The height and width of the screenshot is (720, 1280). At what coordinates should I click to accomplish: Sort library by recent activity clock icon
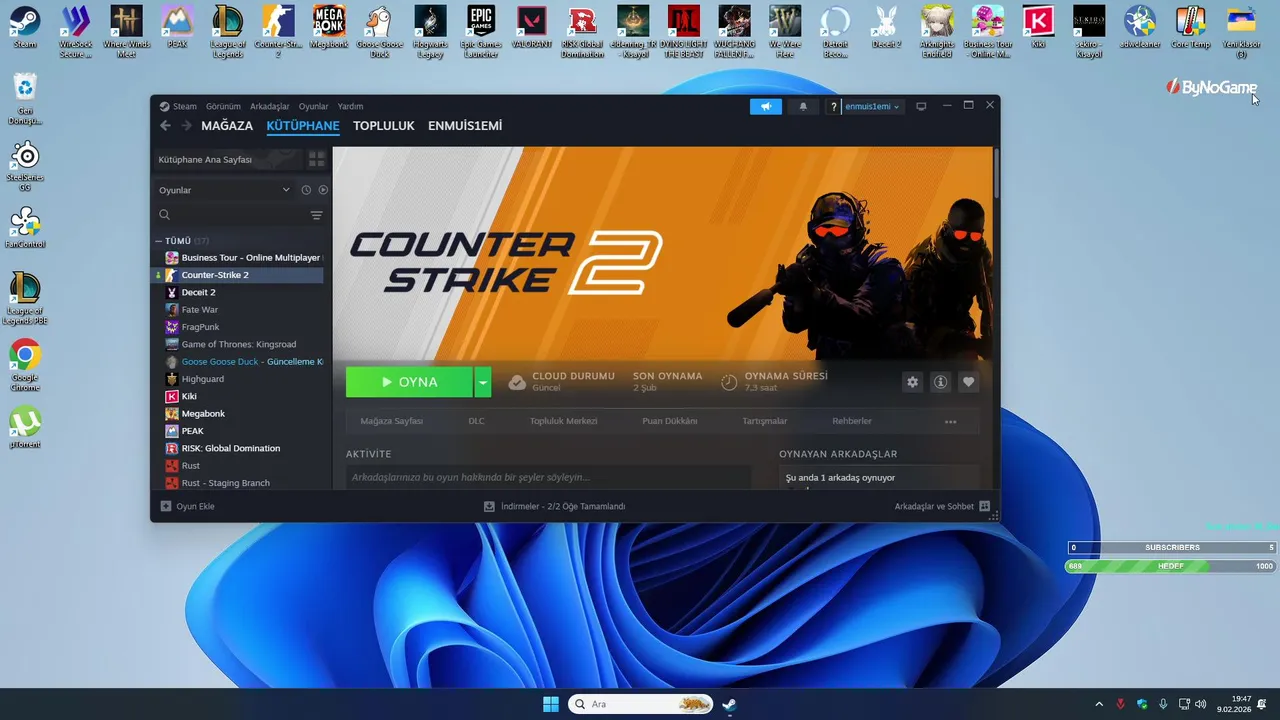306,190
